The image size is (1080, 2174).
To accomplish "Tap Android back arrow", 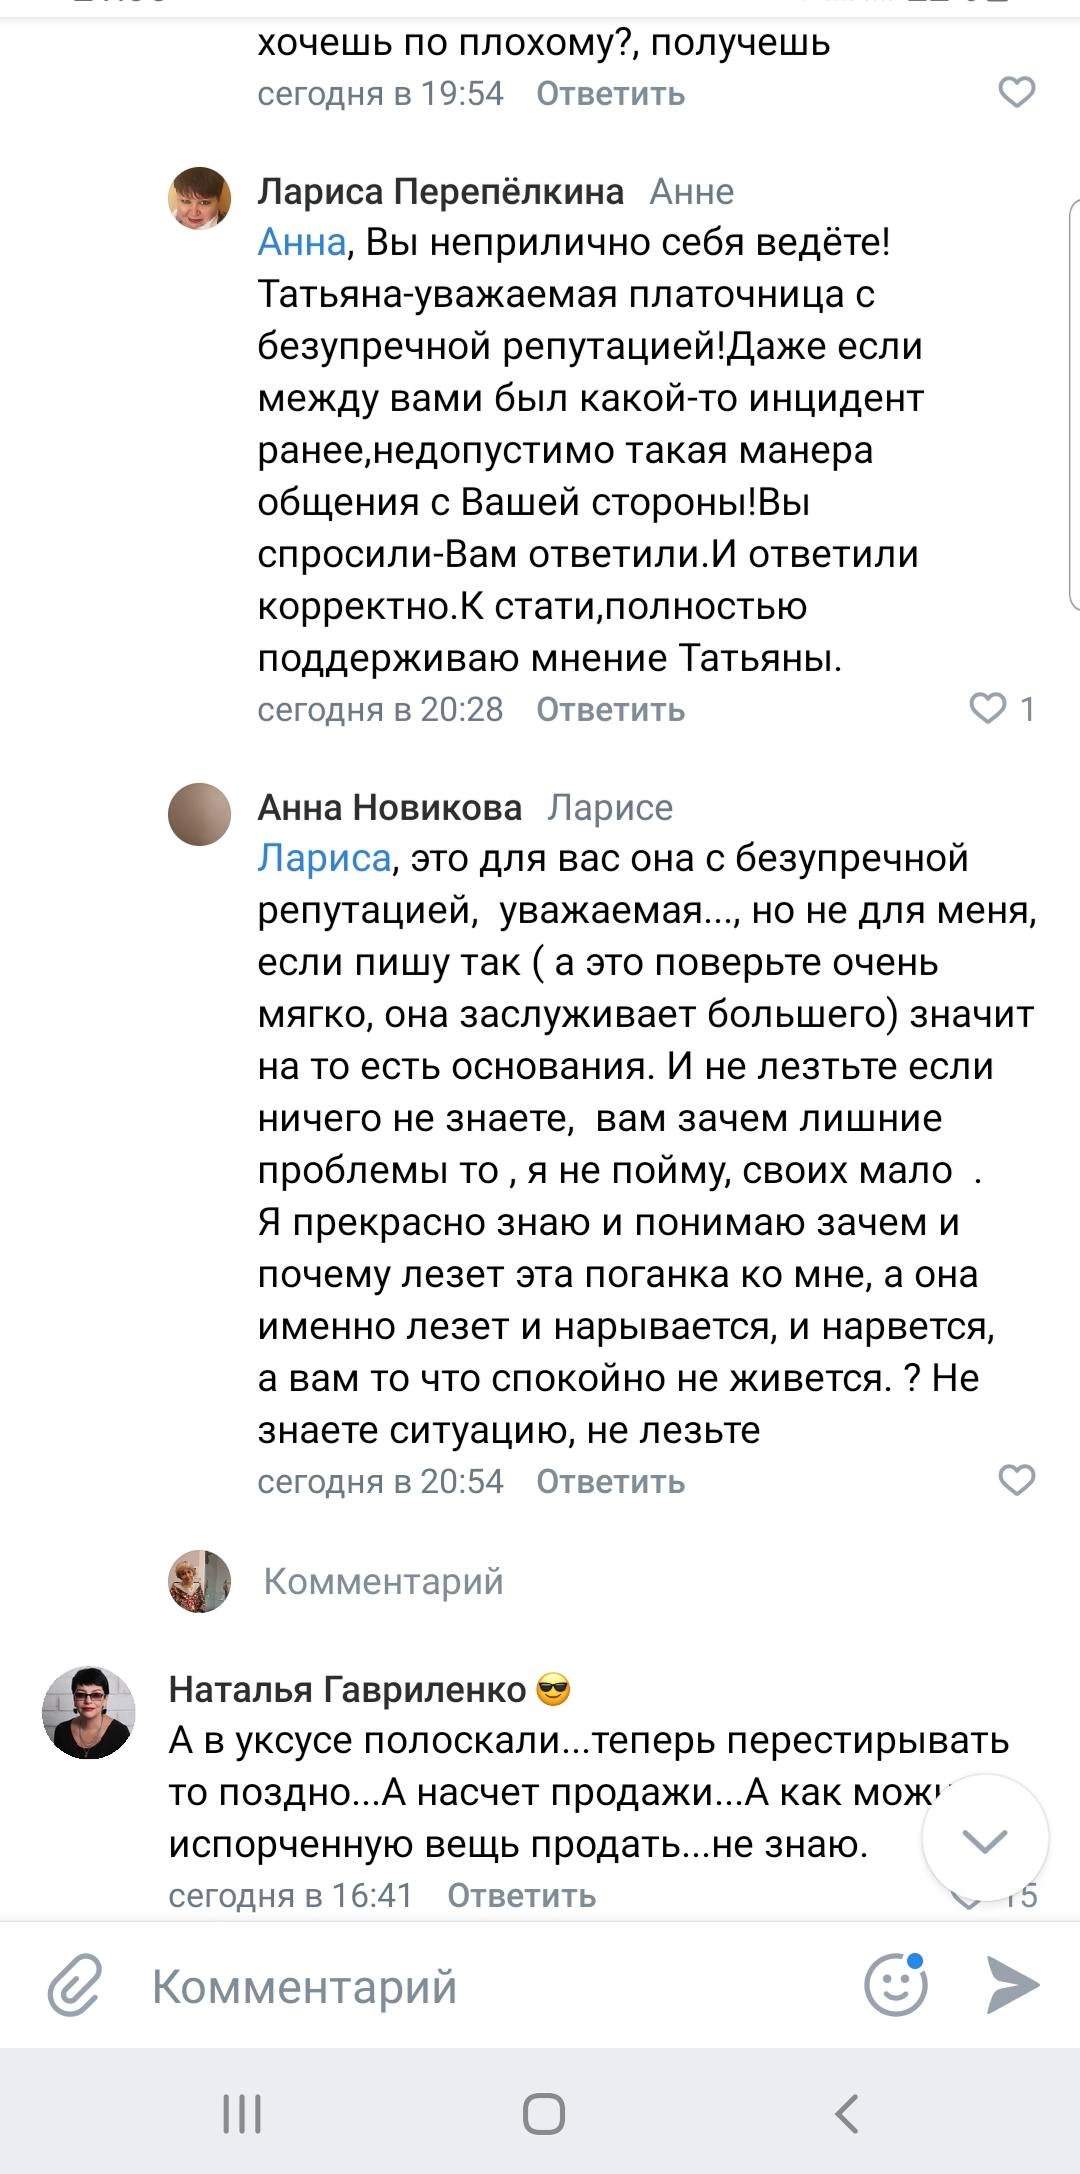I will coord(846,2114).
